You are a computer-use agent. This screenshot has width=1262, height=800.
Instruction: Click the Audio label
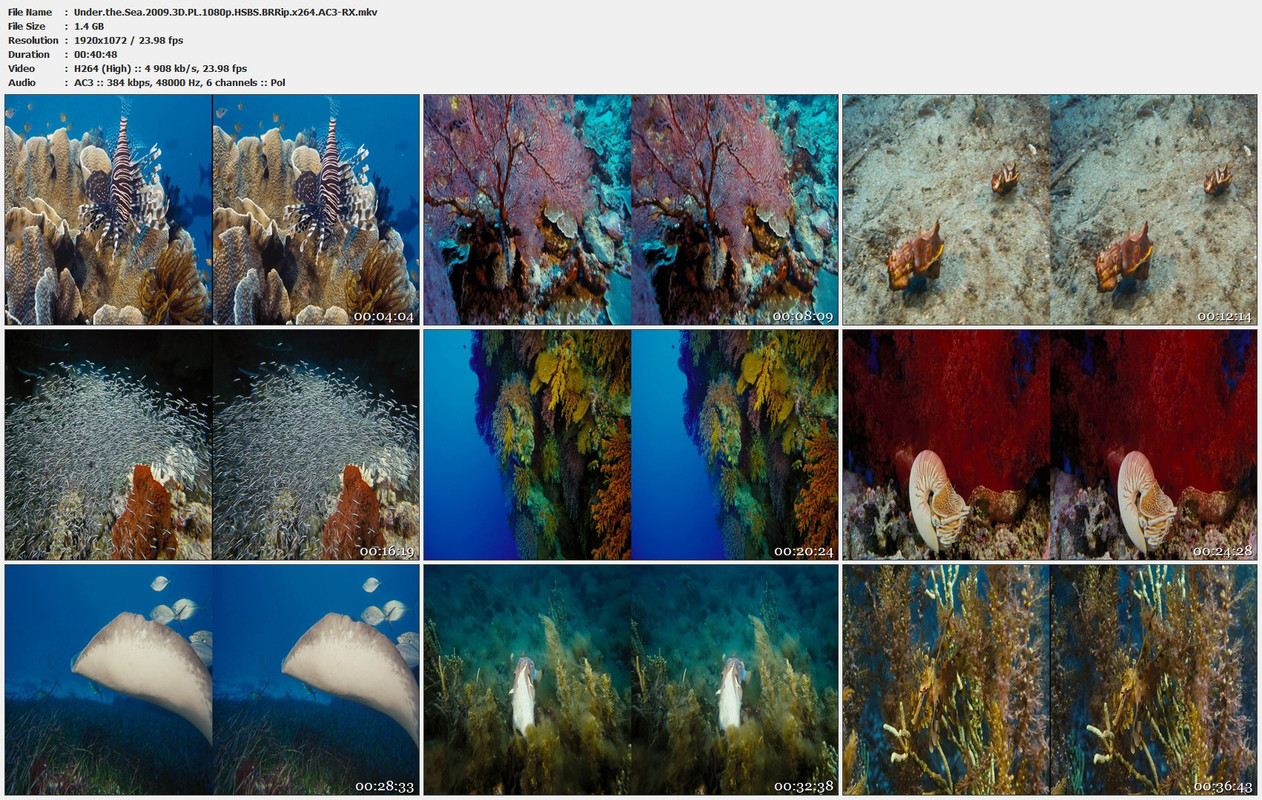click(x=22, y=82)
